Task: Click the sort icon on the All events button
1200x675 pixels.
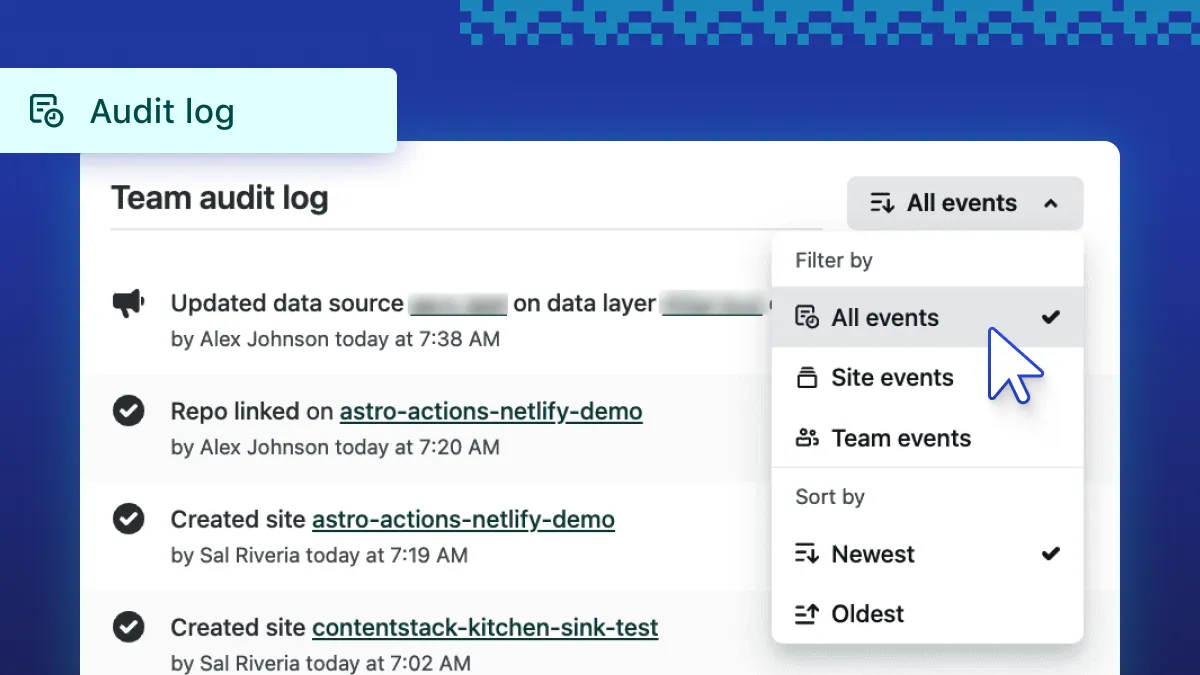Action: [x=882, y=203]
